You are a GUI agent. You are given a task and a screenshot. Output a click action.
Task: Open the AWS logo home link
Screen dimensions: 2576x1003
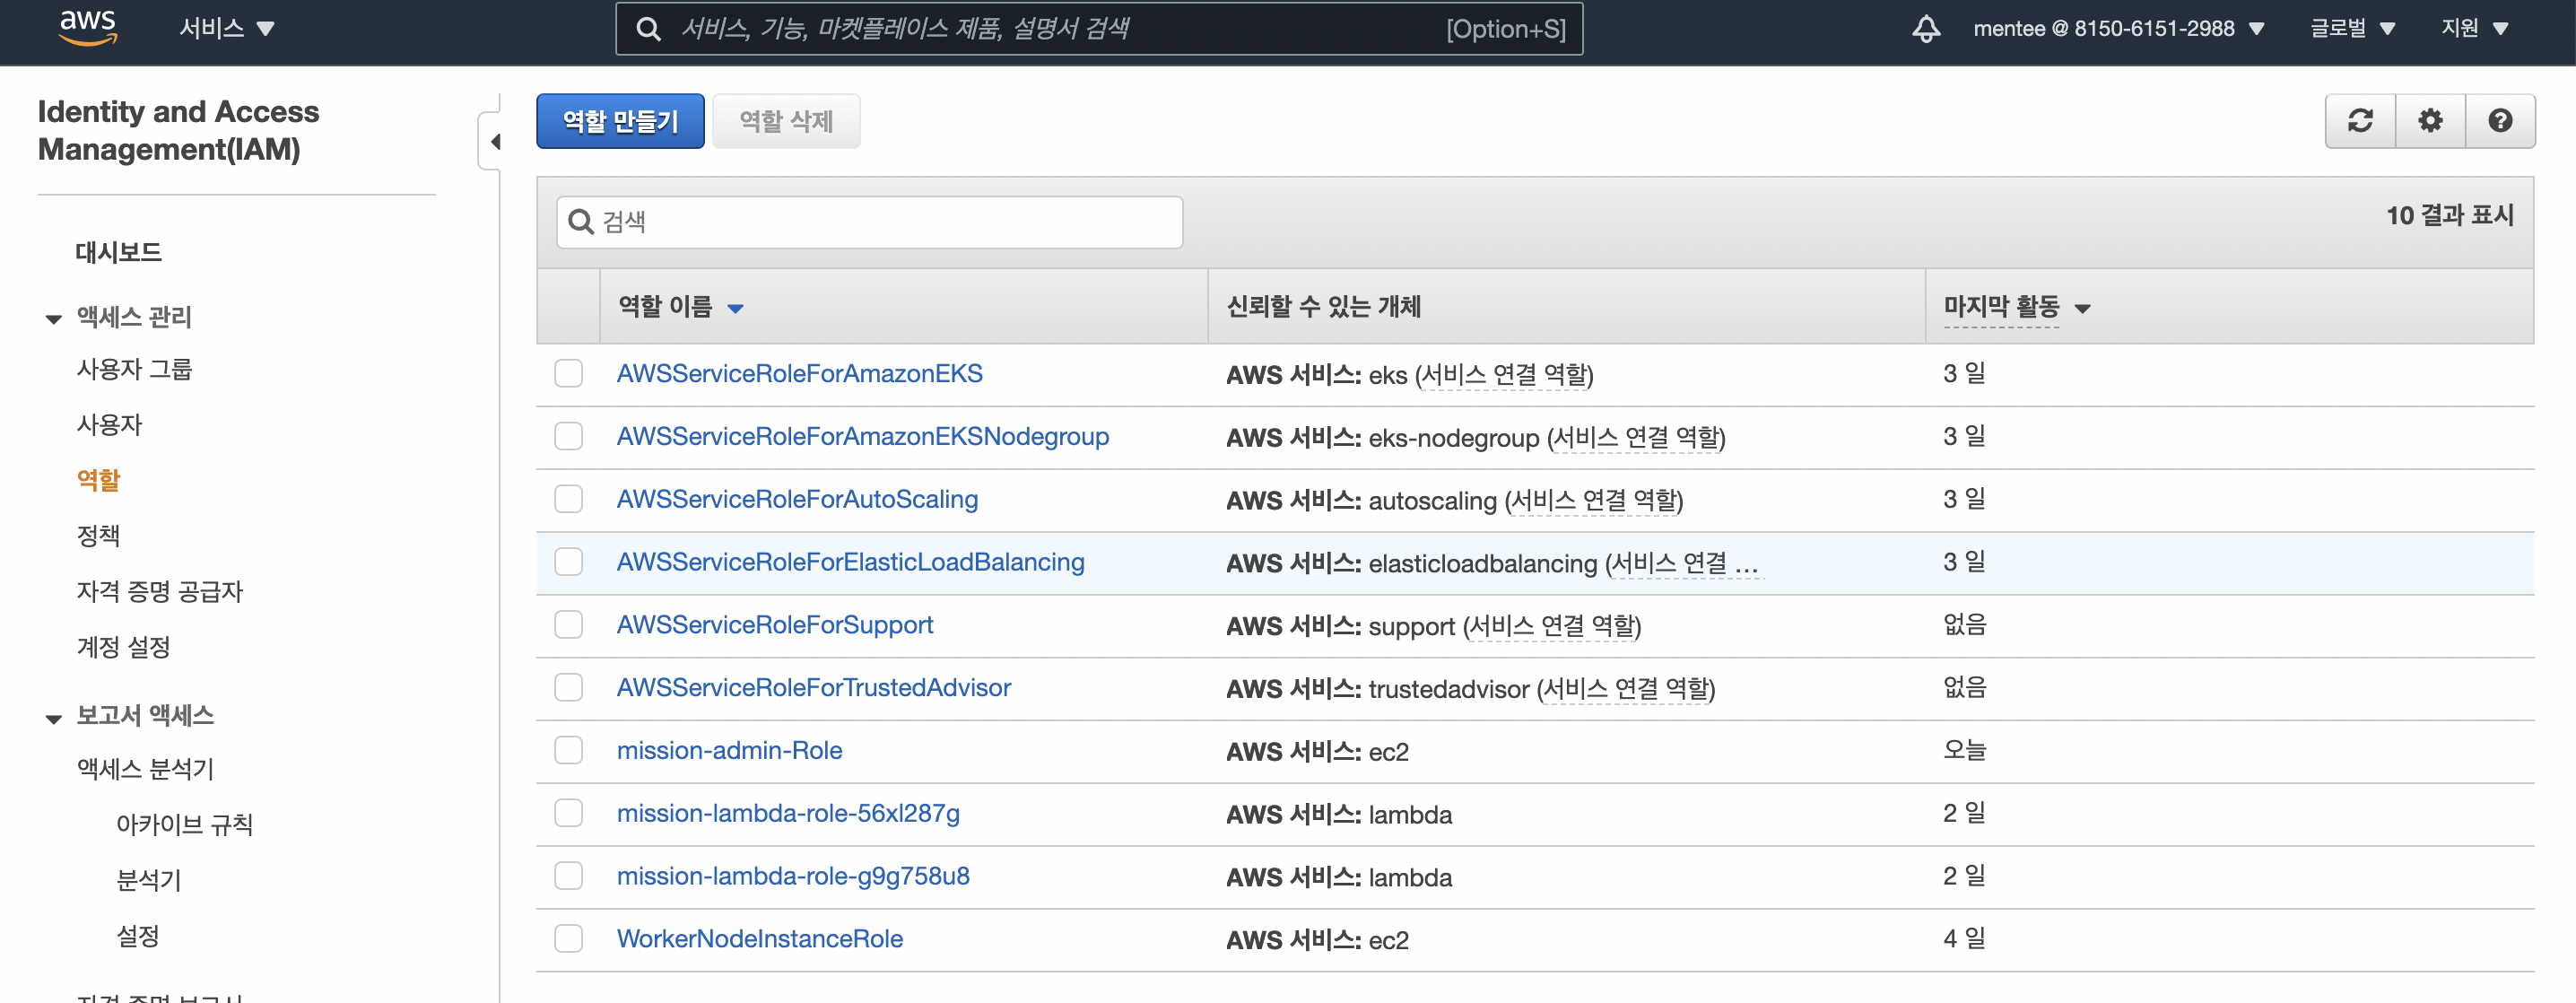click(x=88, y=28)
